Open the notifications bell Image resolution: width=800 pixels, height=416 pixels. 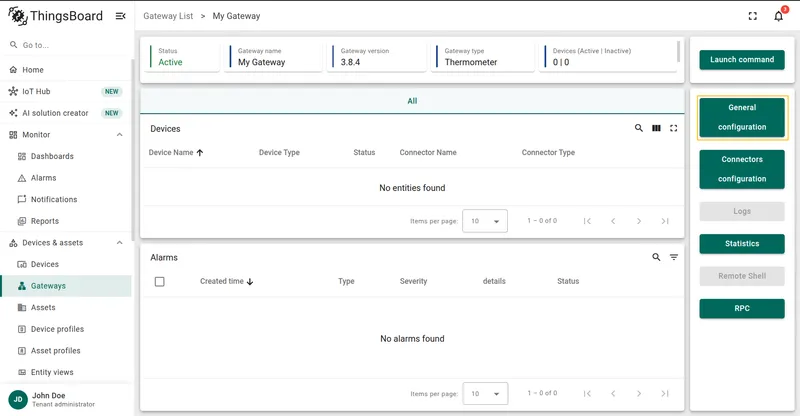click(779, 16)
